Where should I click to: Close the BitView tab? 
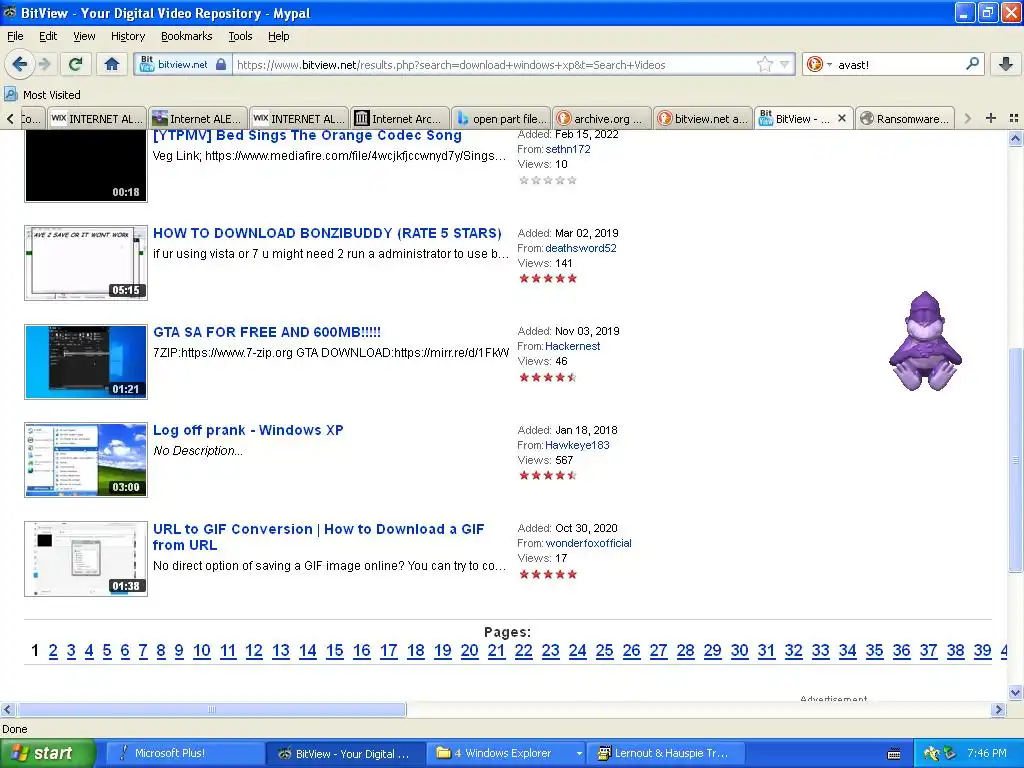coord(842,118)
